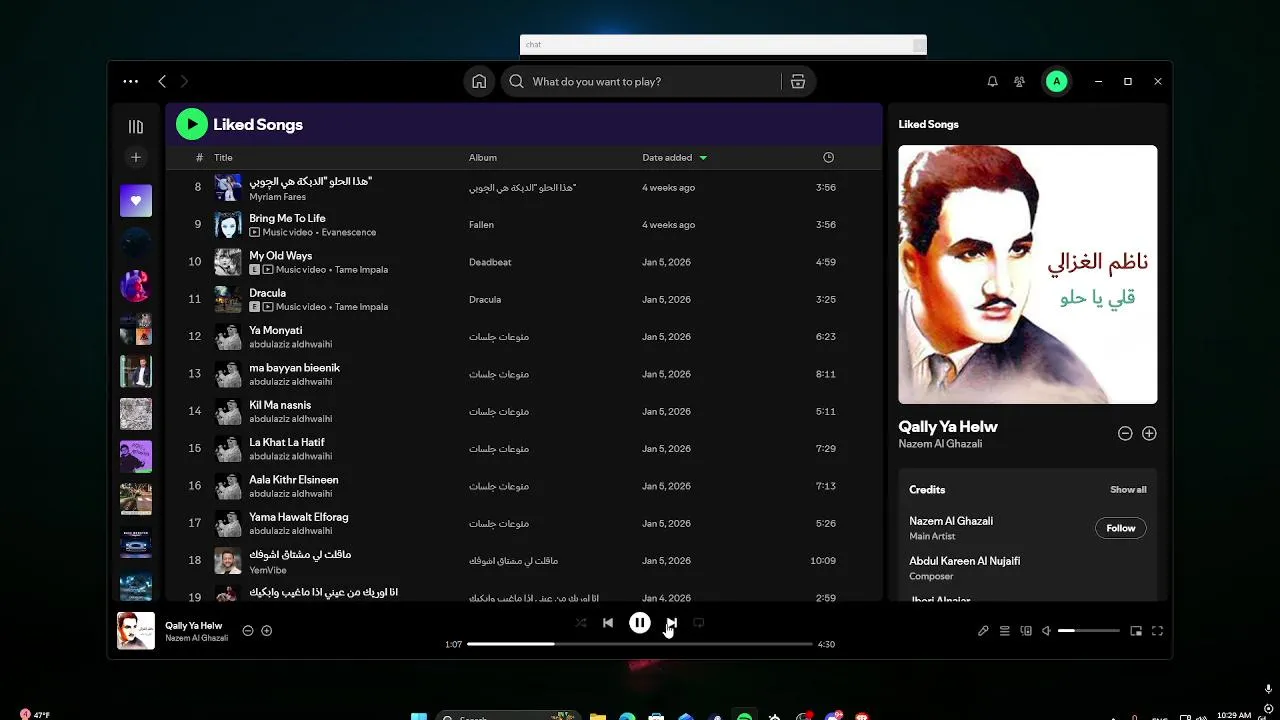Viewport: 1280px width, 720px height.
Task: Select the track My Old Ways
Action: coord(280,256)
